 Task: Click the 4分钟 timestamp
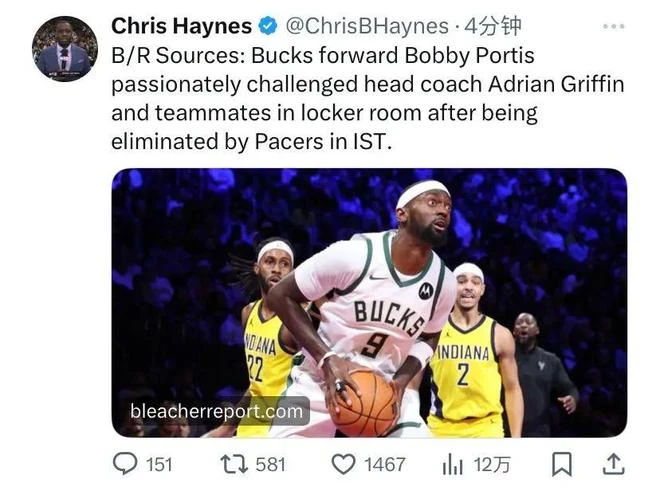tap(492, 26)
